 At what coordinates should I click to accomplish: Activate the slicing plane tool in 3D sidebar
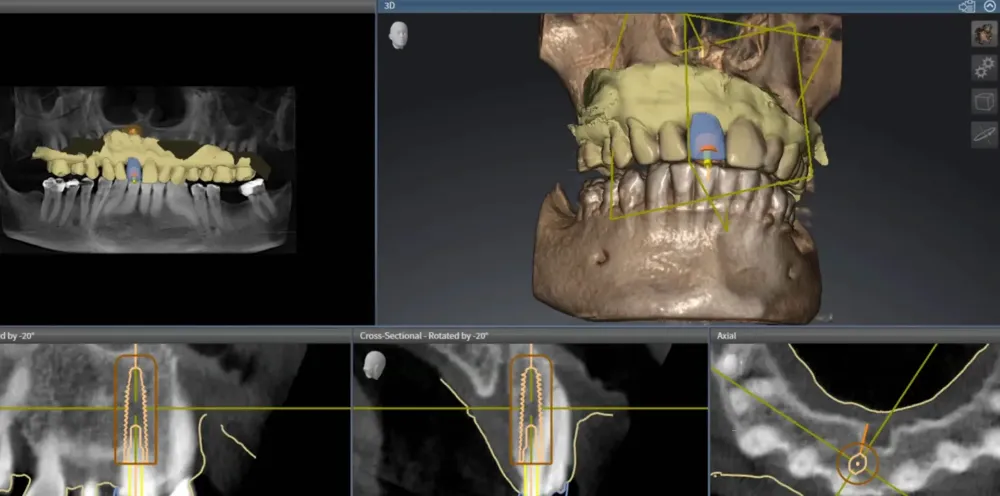pyautogui.click(x=984, y=134)
